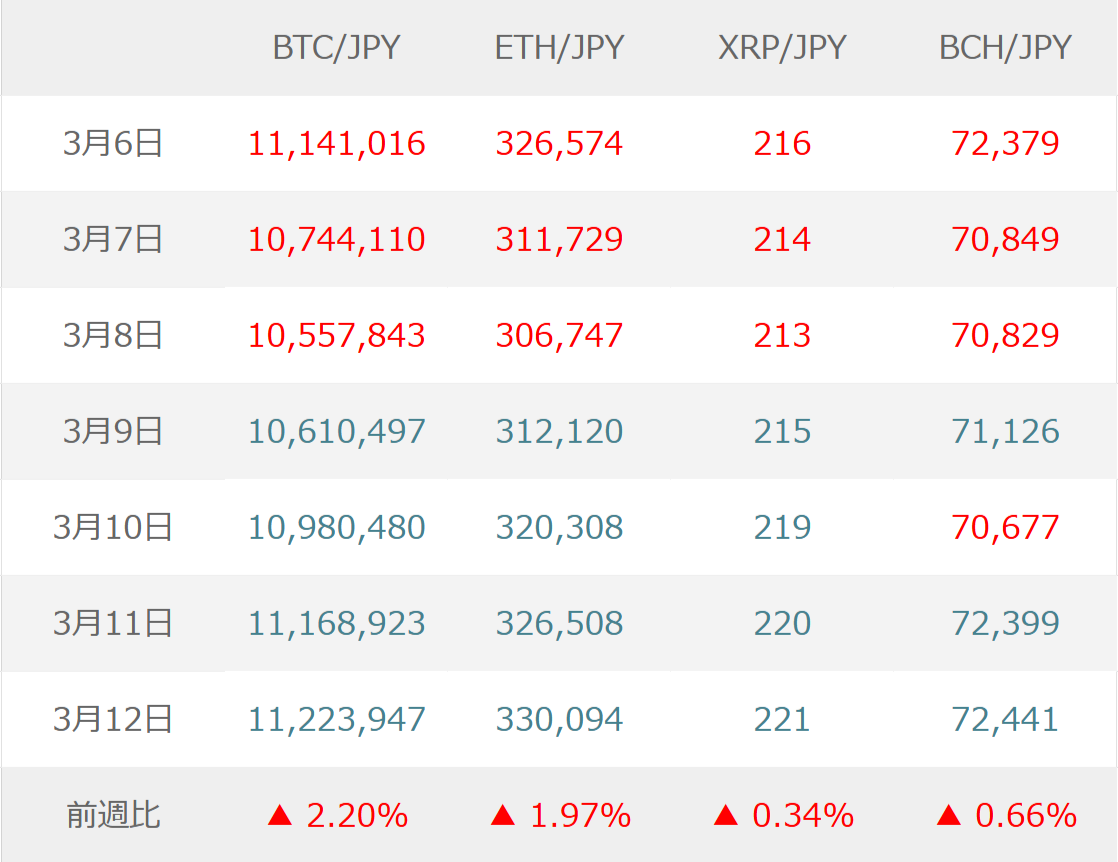Click BTC price 11,141,016
Screen dimensions: 1118x862
click(337, 144)
